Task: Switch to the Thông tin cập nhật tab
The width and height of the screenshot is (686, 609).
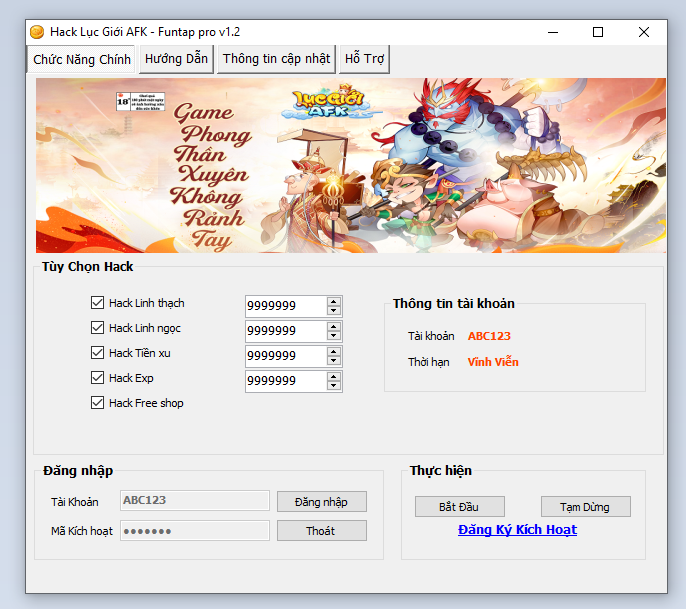Action: point(276,59)
